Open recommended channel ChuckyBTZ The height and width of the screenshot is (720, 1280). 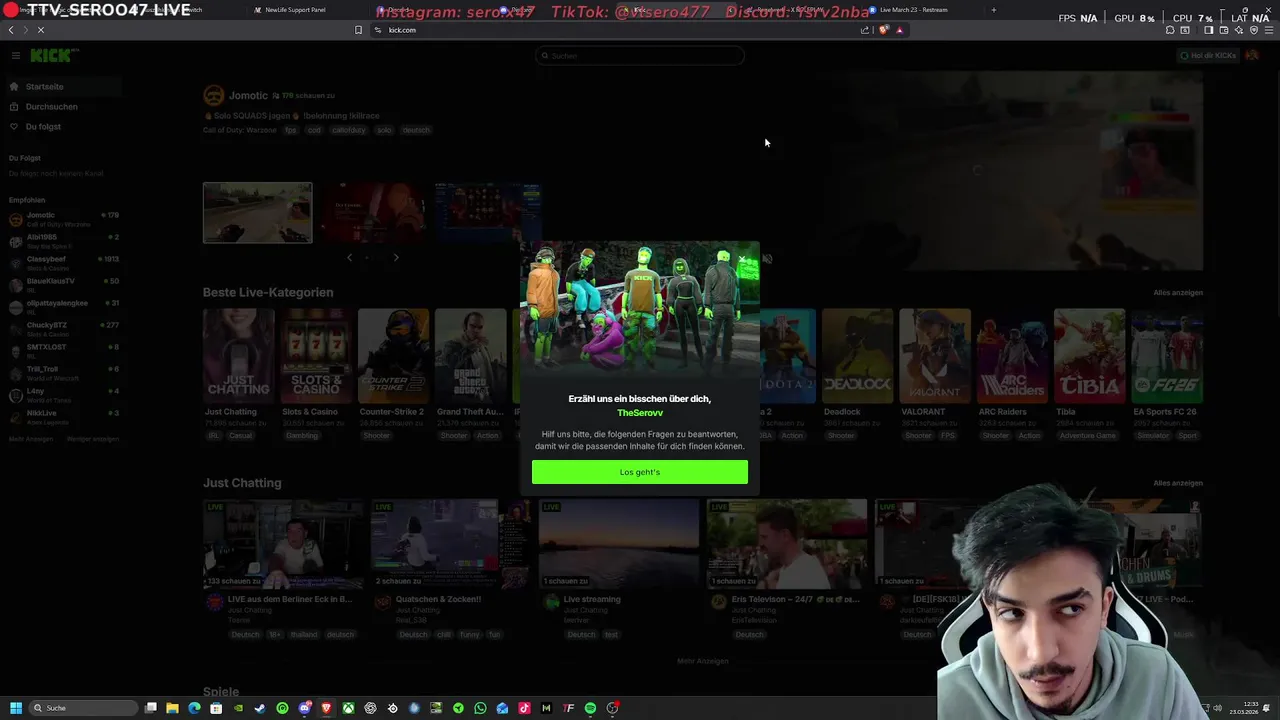(64, 329)
